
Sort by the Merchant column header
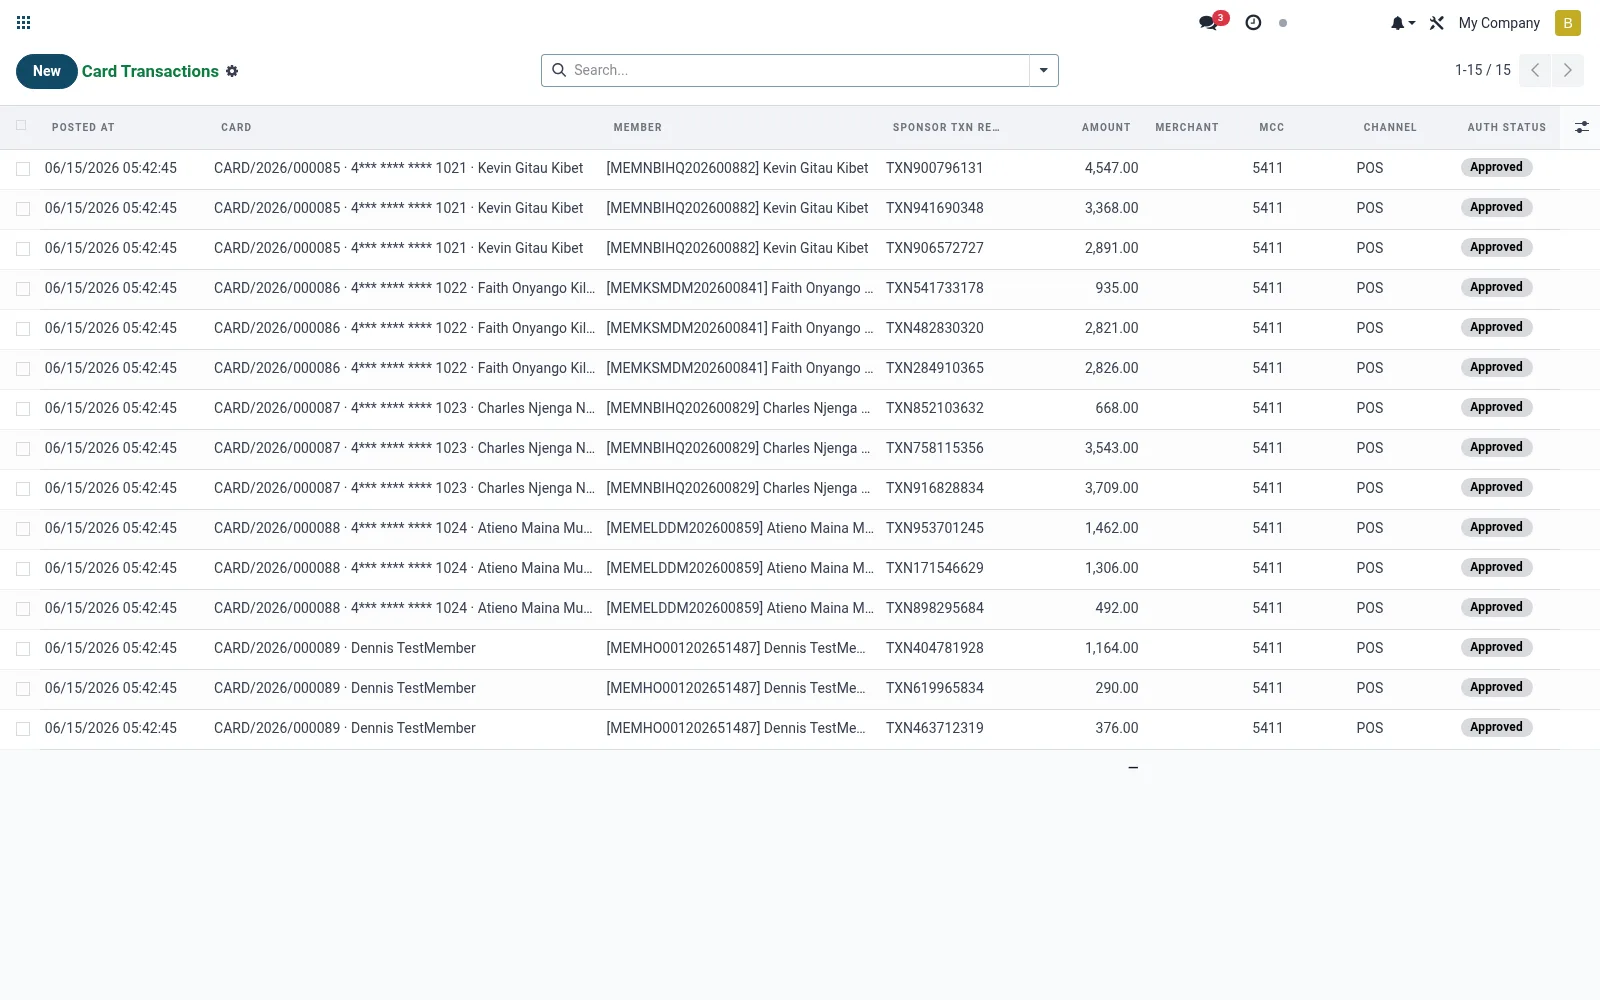point(1187,128)
